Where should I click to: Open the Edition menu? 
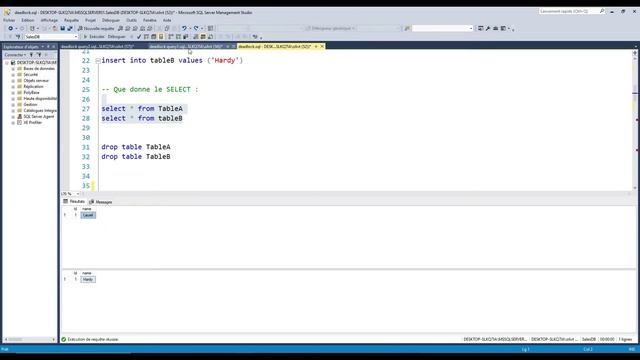coord(28,20)
